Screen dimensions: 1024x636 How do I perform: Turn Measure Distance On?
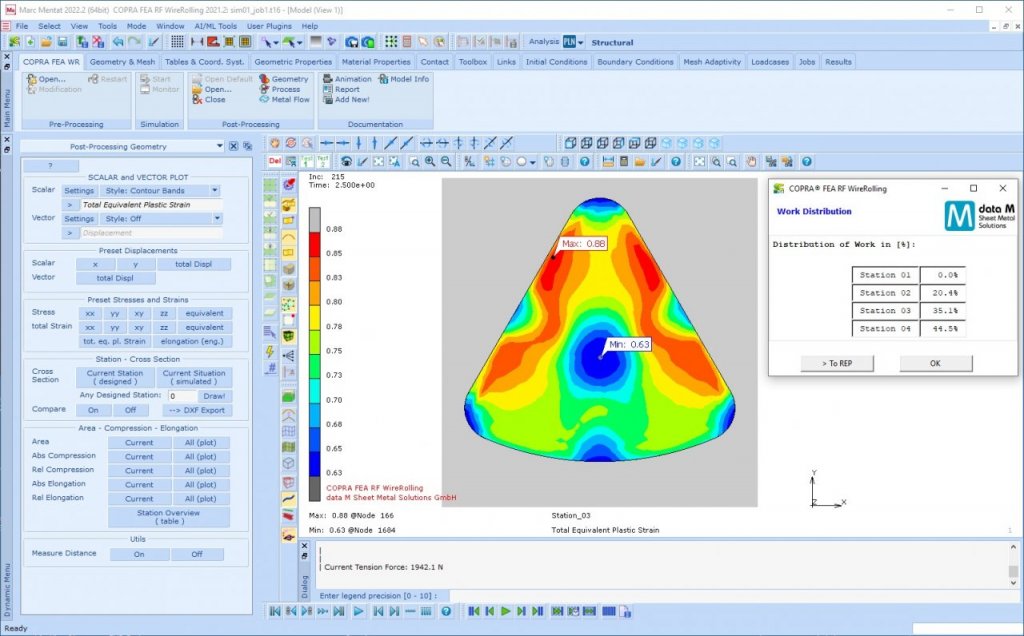[139, 554]
